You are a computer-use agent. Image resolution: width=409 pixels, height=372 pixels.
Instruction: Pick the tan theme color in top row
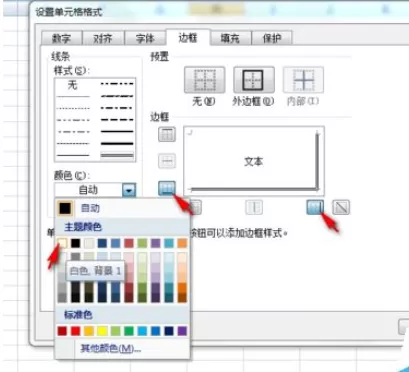[89, 243]
